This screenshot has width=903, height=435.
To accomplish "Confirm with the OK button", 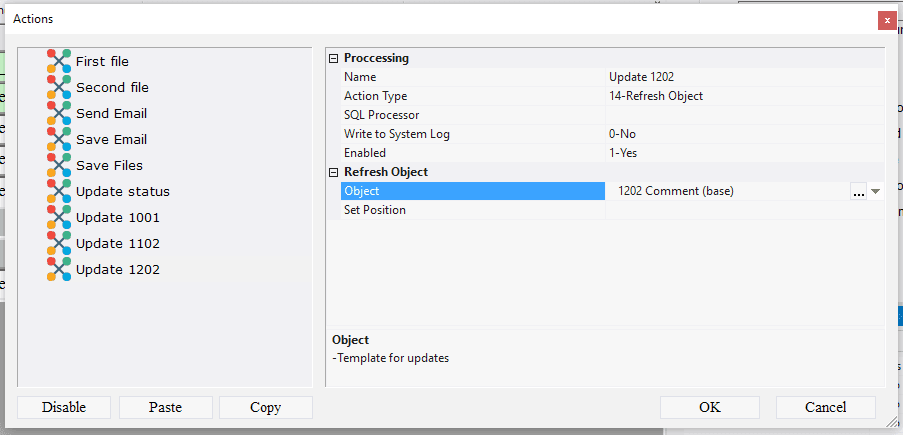I will point(709,407).
